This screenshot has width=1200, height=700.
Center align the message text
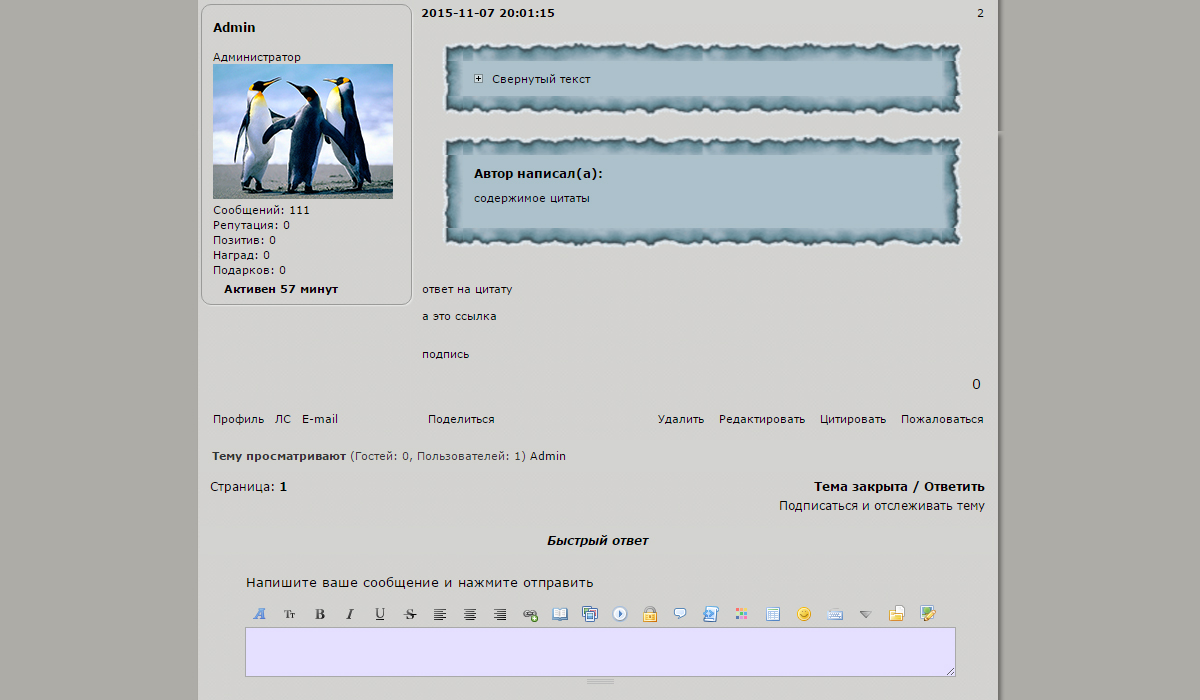pos(470,614)
